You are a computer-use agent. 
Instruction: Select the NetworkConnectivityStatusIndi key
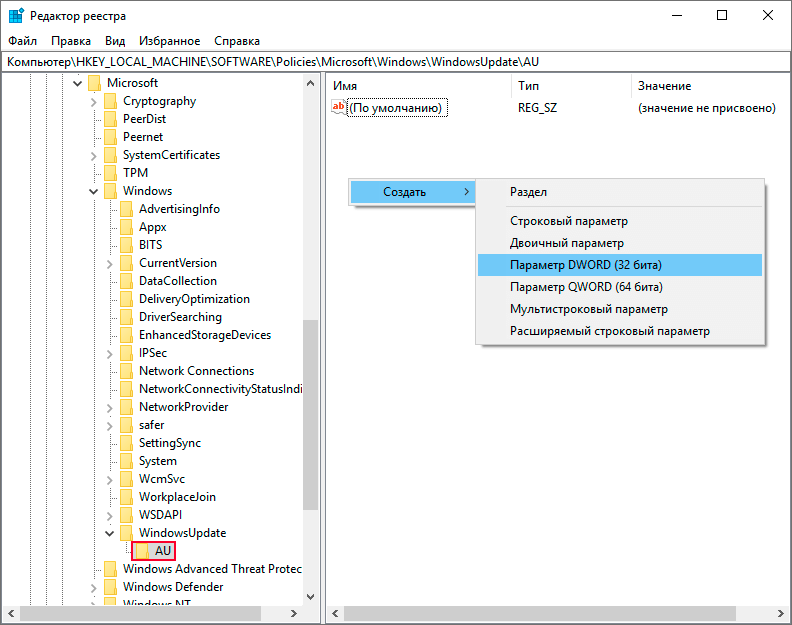(220, 389)
